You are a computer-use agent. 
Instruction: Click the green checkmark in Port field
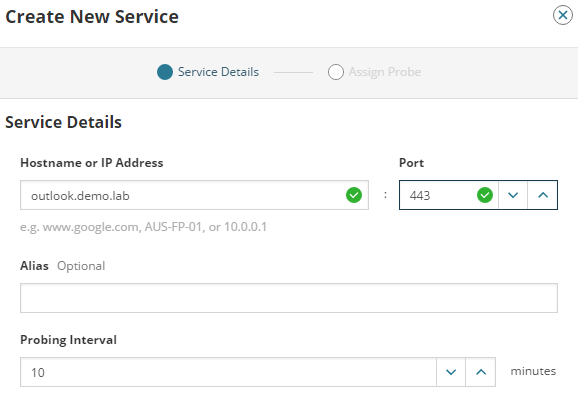point(485,195)
